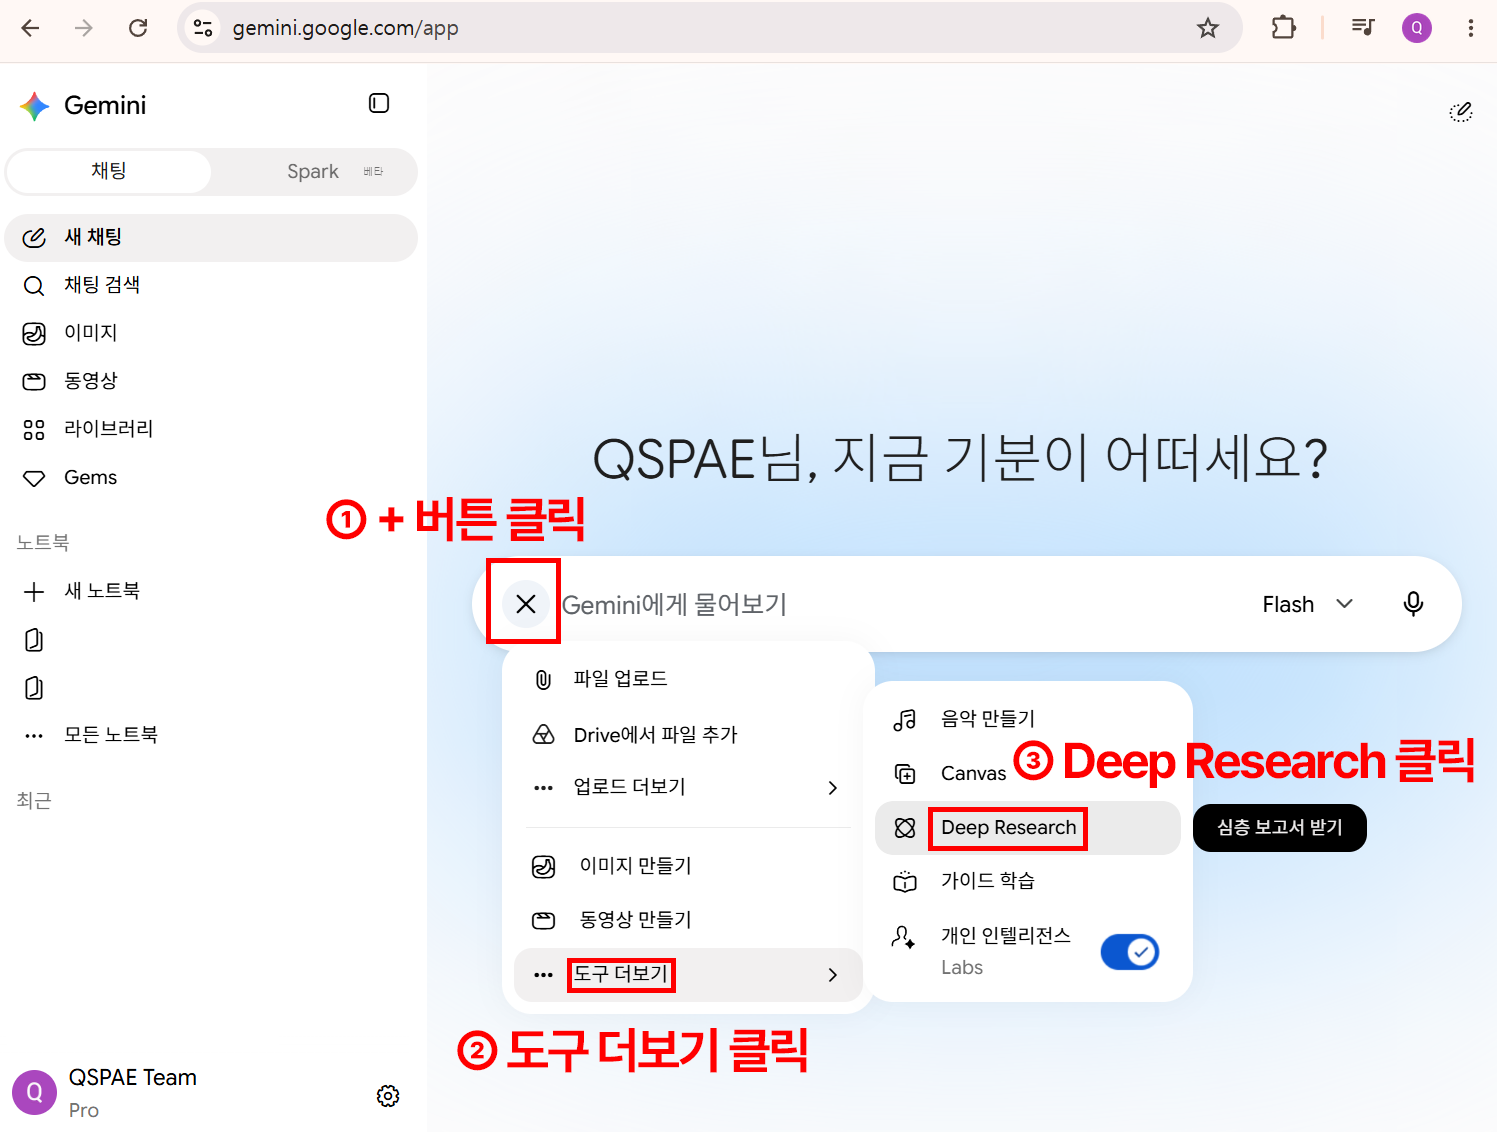This screenshot has width=1497, height=1132.
Task: Switch to the 채팅 tab
Action: (109, 172)
